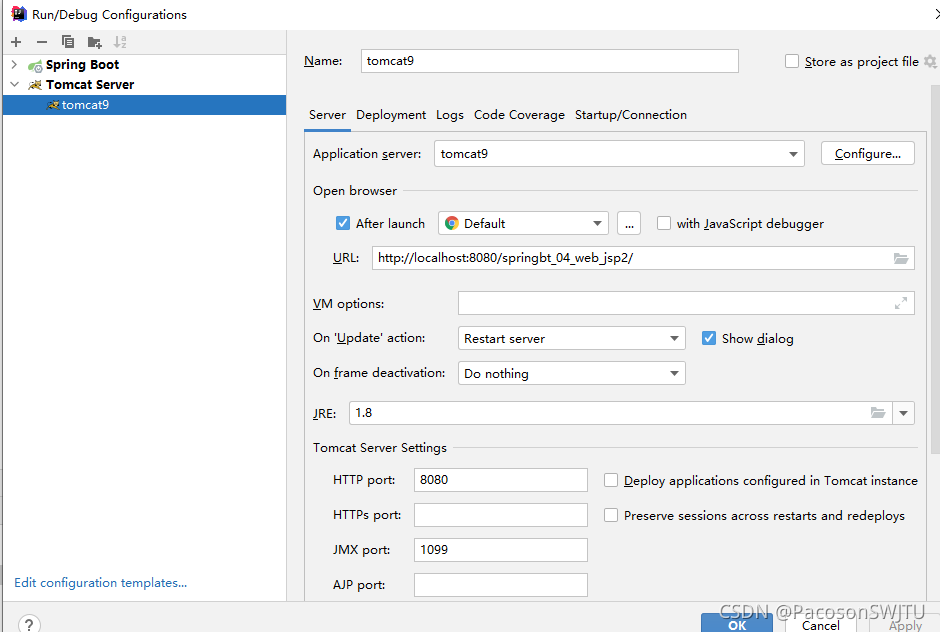The width and height of the screenshot is (940, 632).
Task: Click the URL field's folder browse icon
Action: [x=900, y=258]
